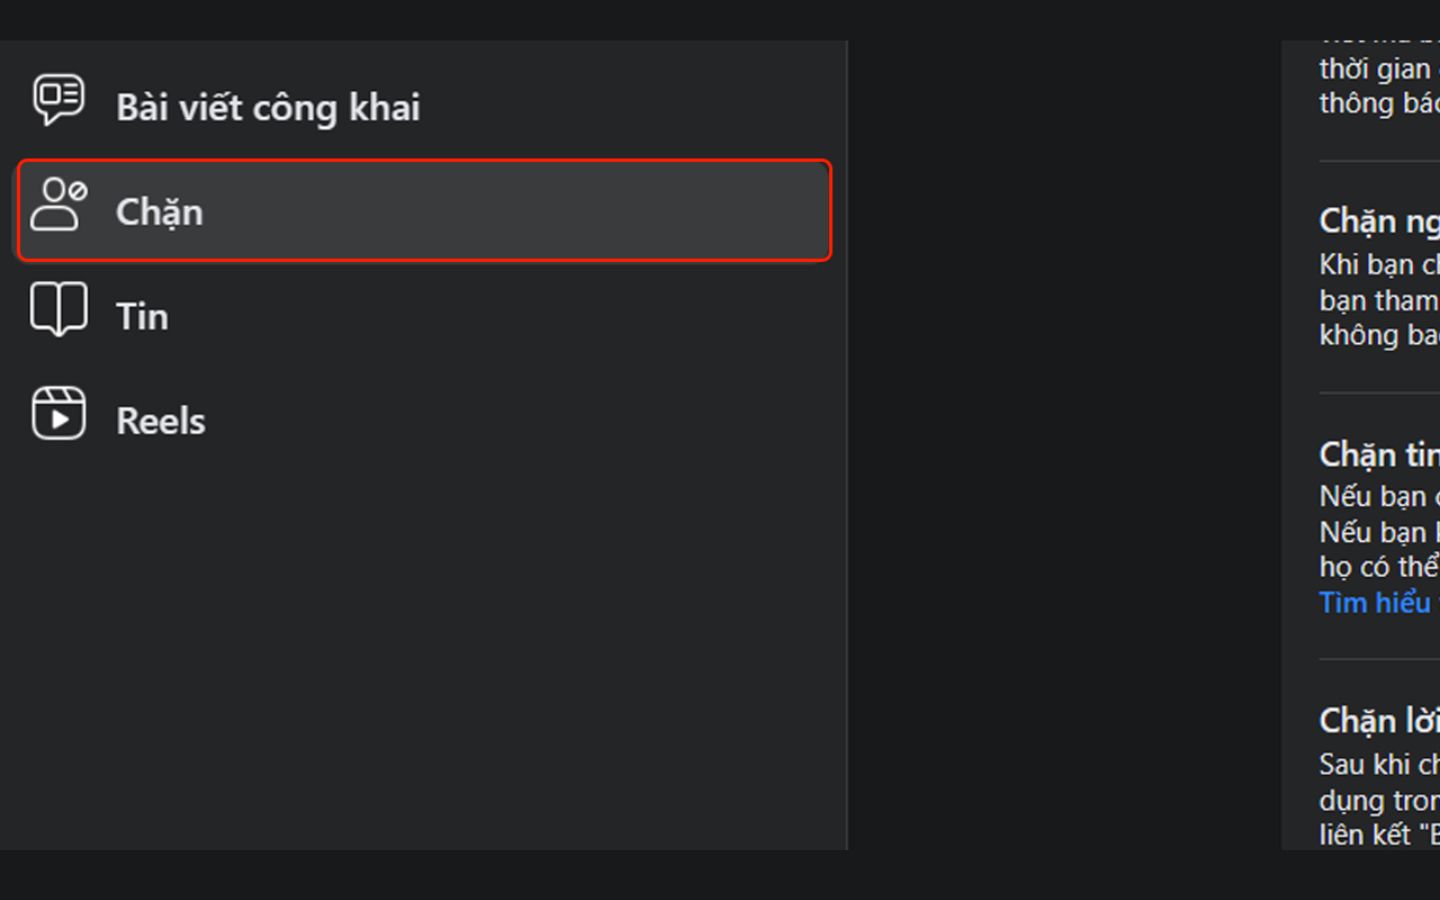
Task: Click the "họ có thể" text line
Action: coord(1378,567)
